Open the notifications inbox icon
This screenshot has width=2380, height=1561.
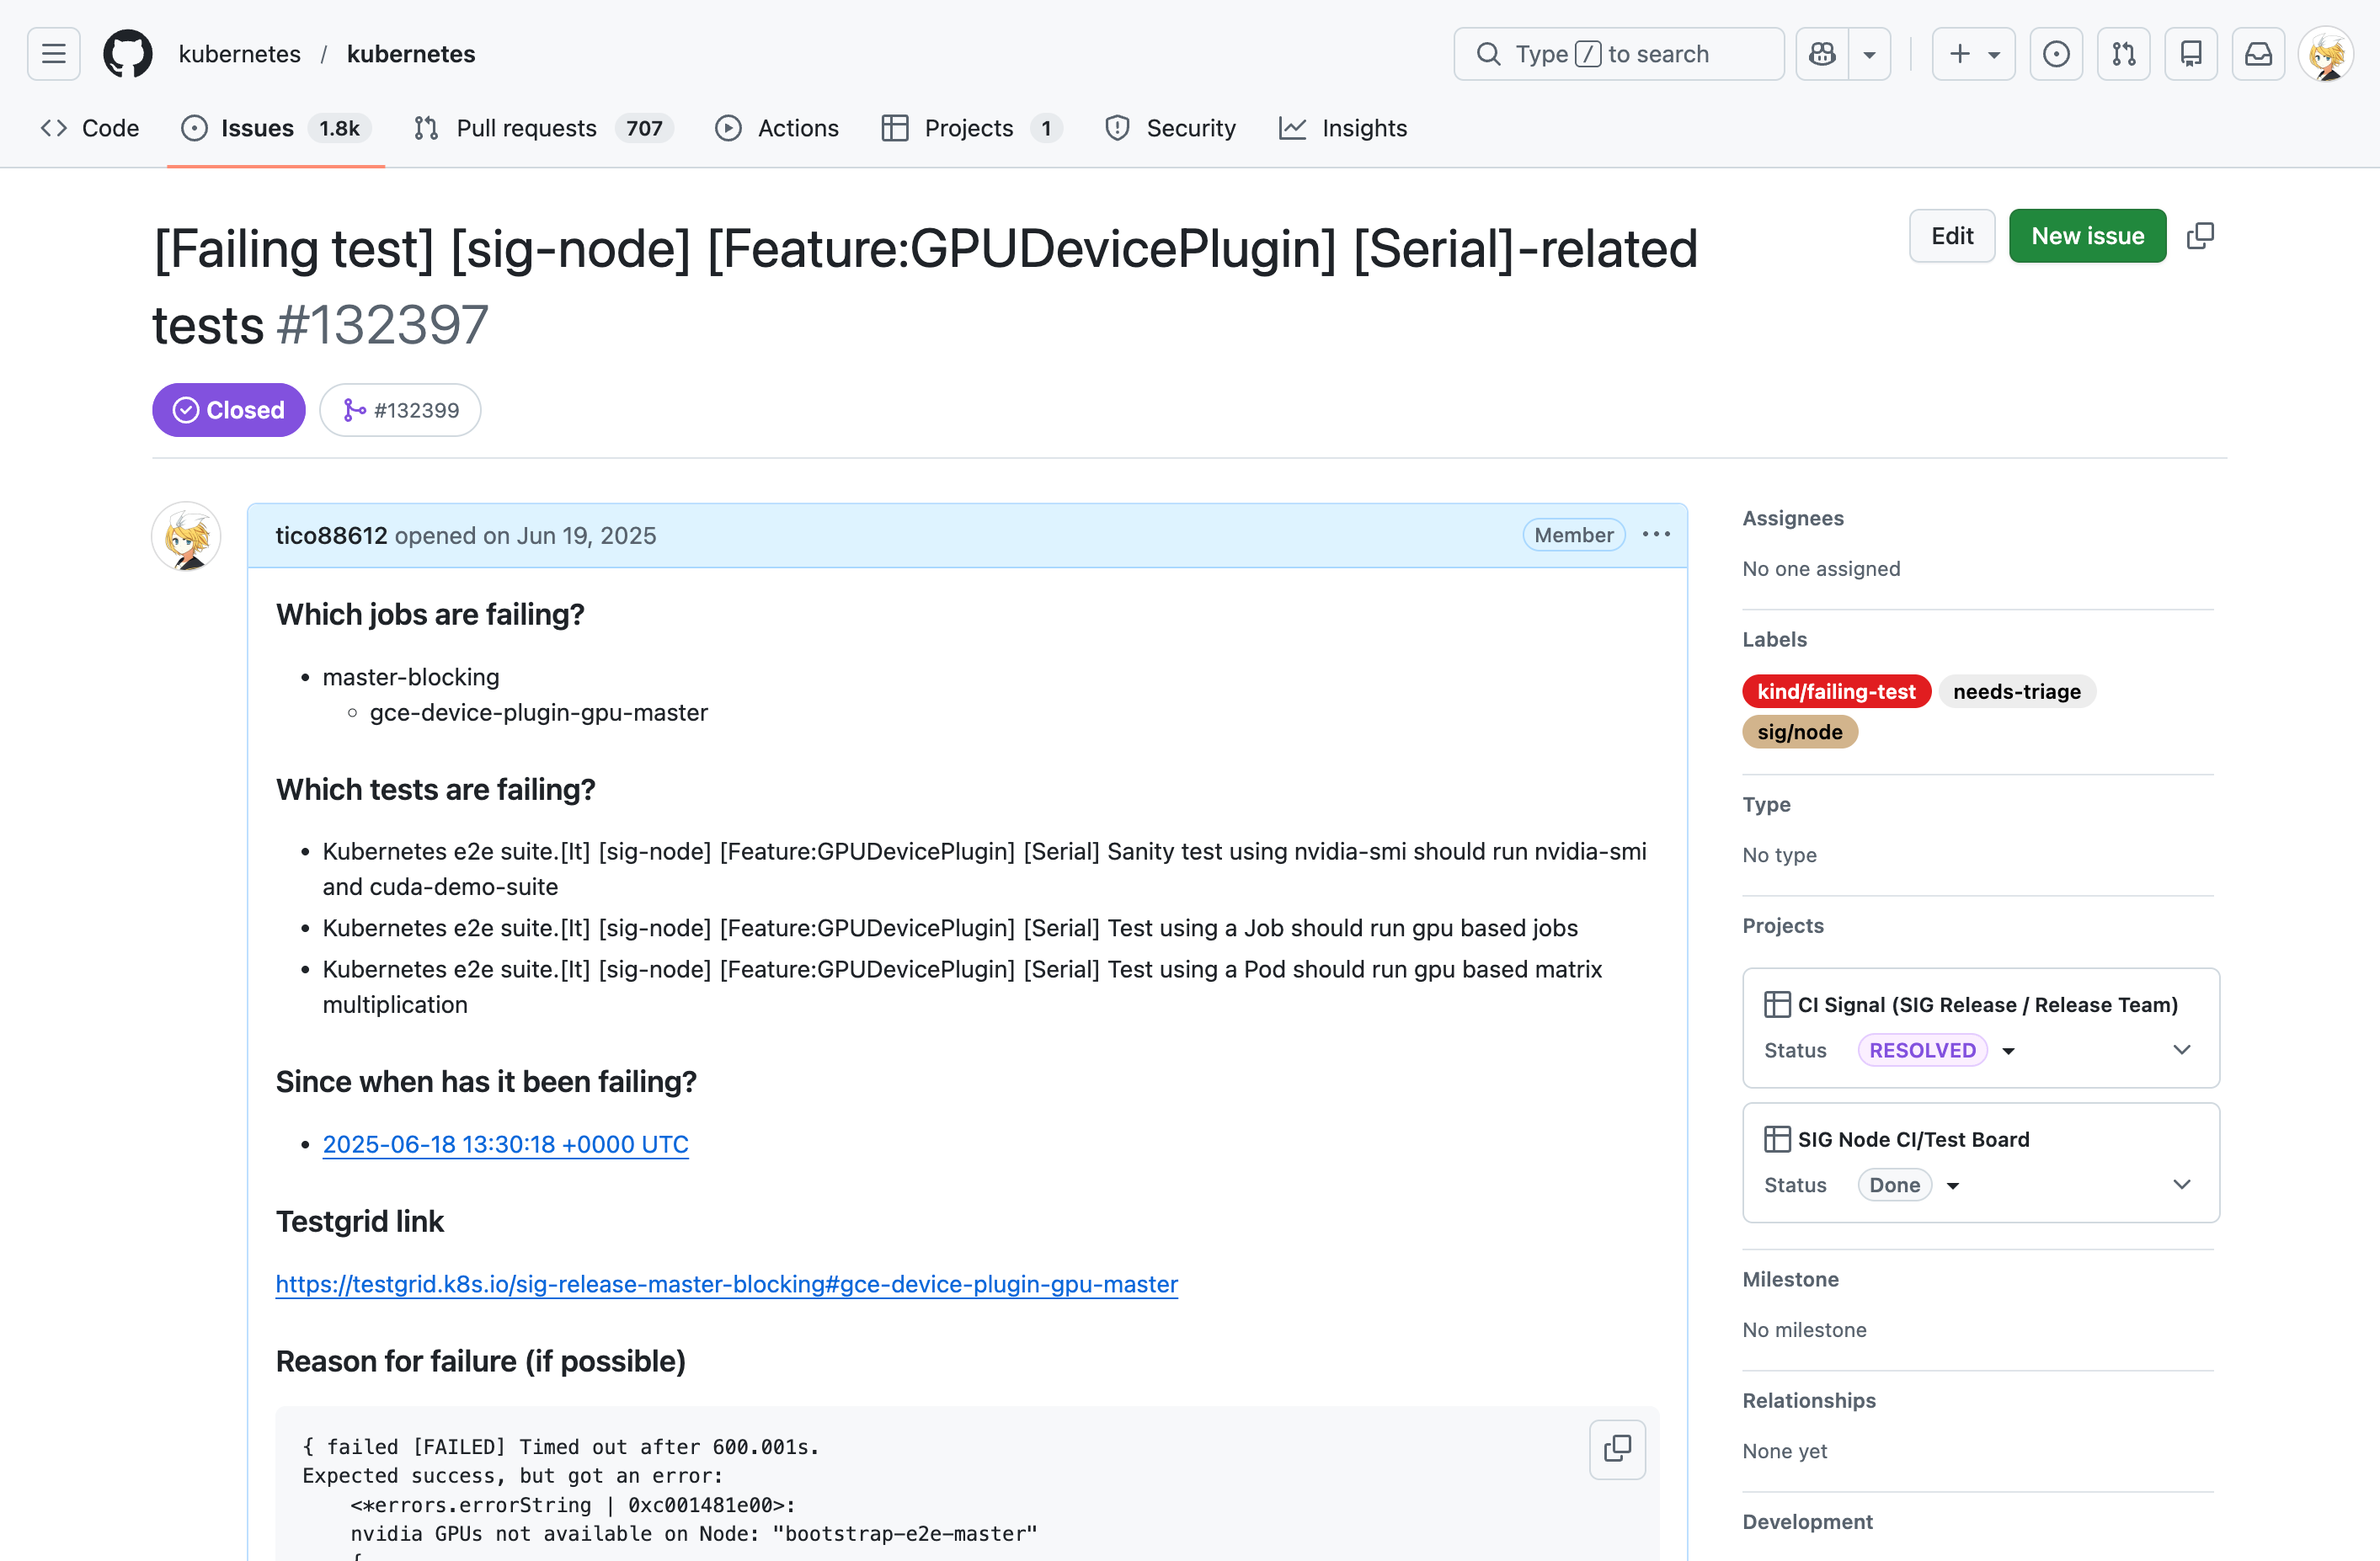tap(2258, 54)
